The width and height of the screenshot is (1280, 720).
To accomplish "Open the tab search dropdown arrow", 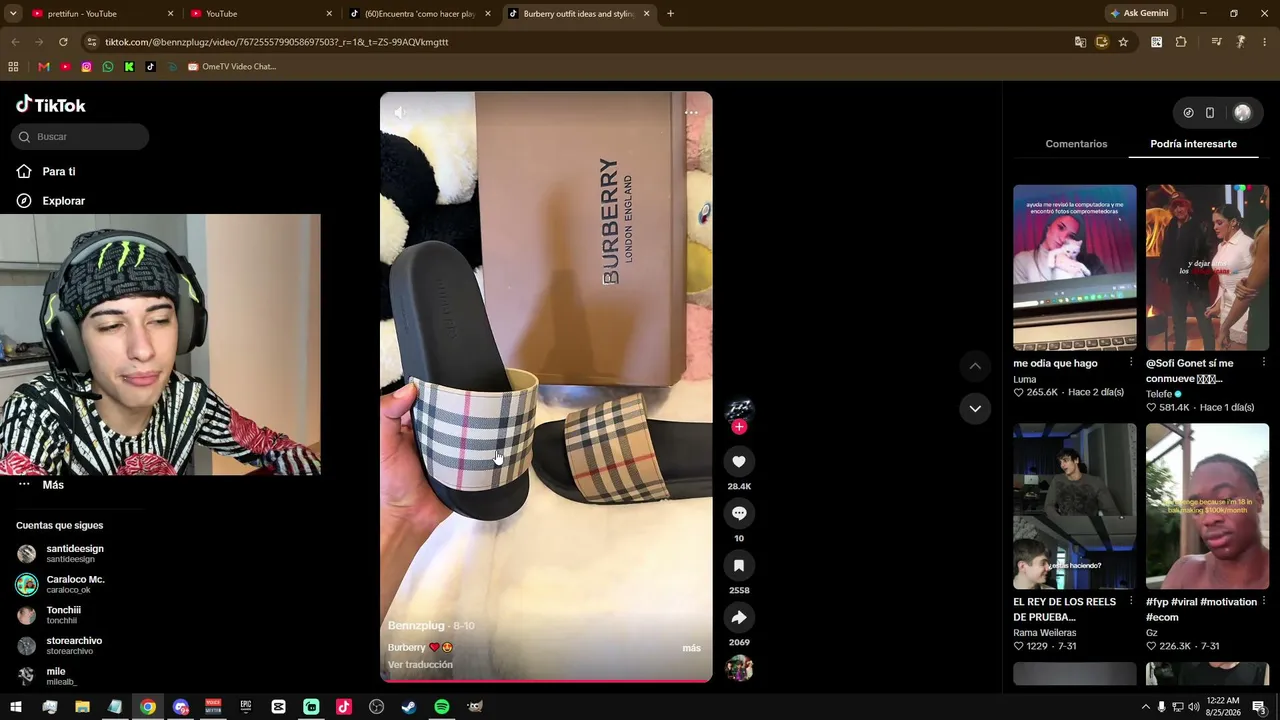I will [x=13, y=14].
